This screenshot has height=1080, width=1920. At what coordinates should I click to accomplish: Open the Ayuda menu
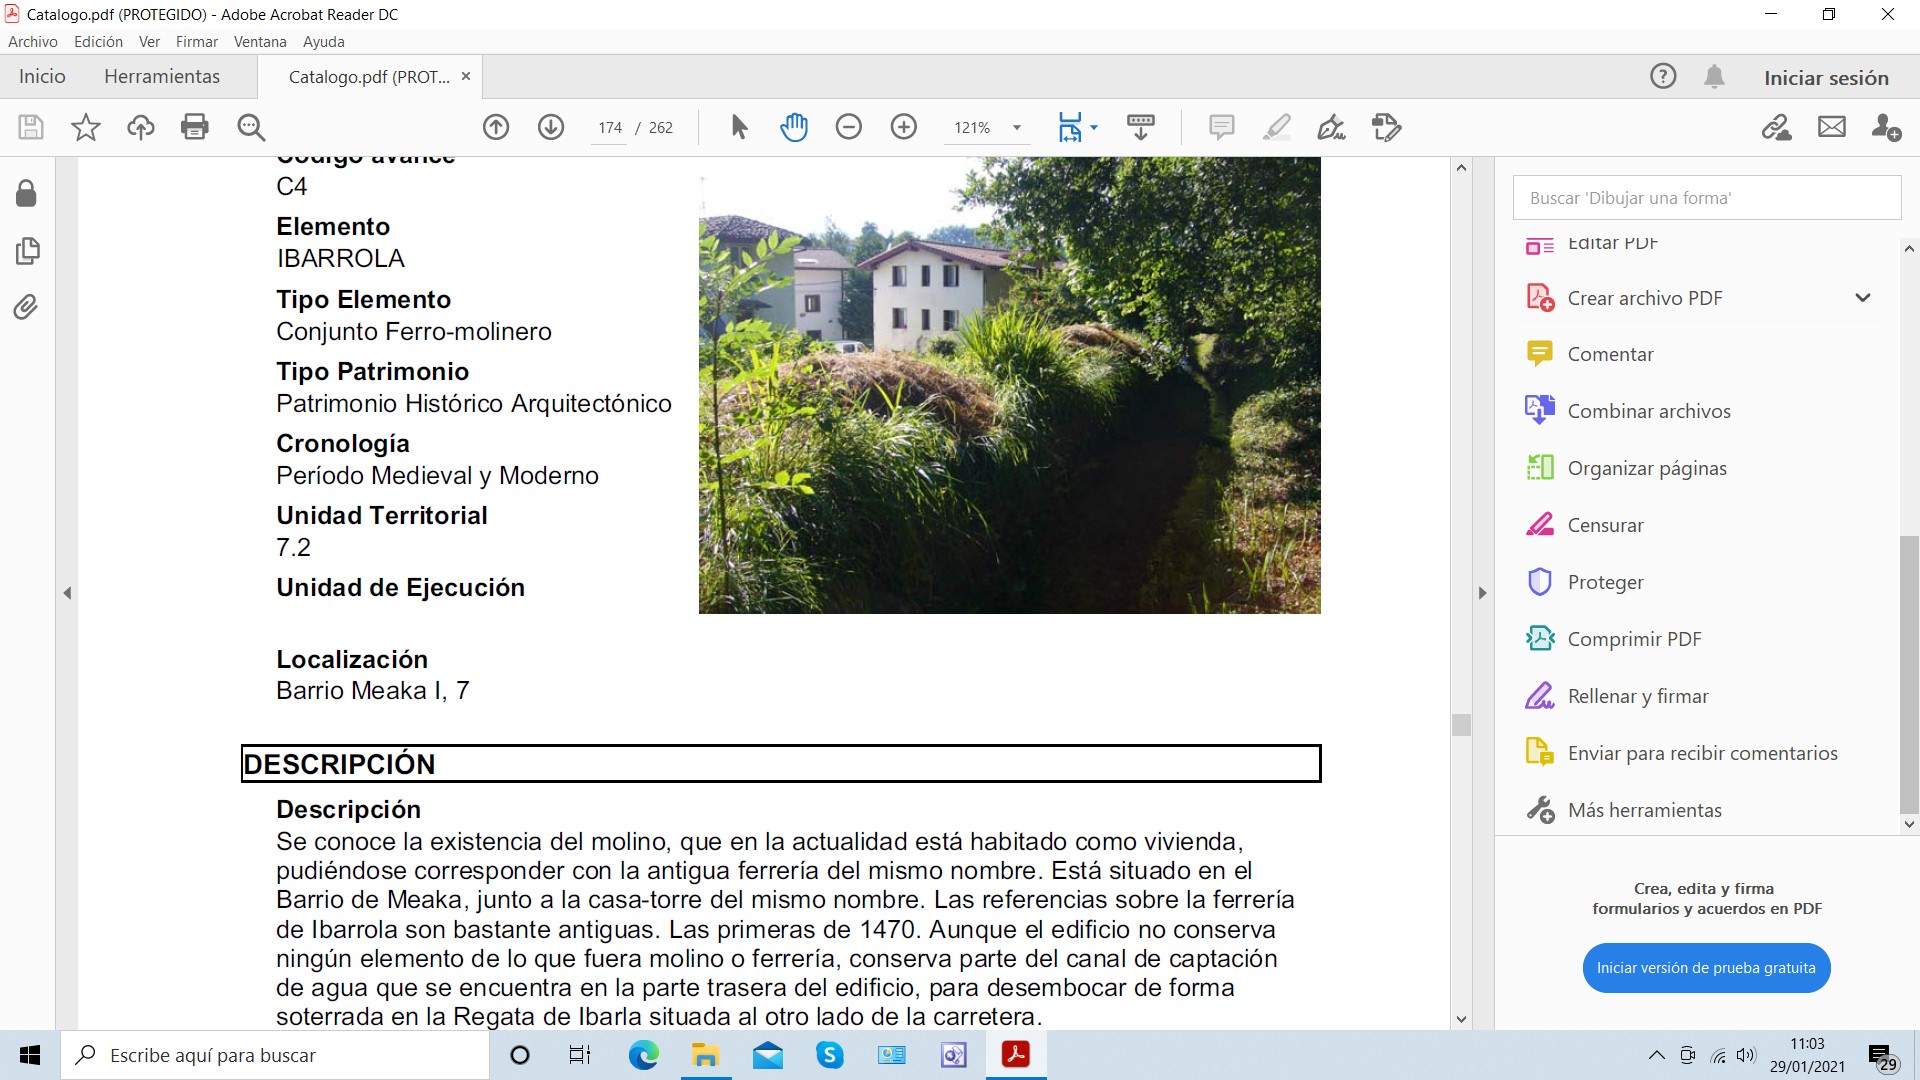point(324,42)
